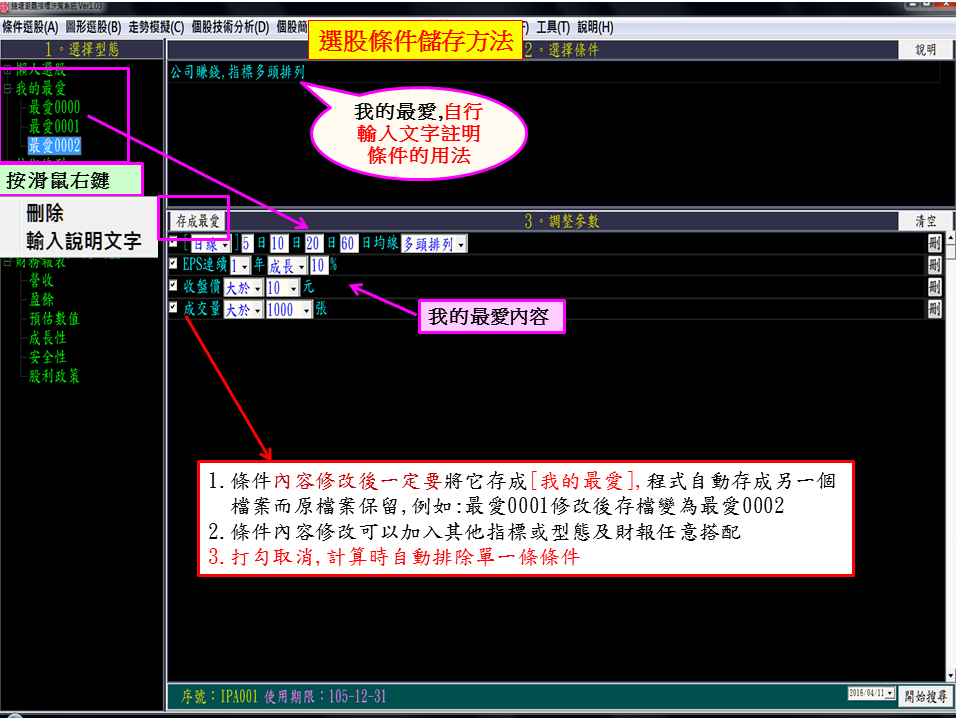Select 最愛0000 in the tree
Image resolution: width=960 pixels, height=720 pixels.
click(54, 107)
